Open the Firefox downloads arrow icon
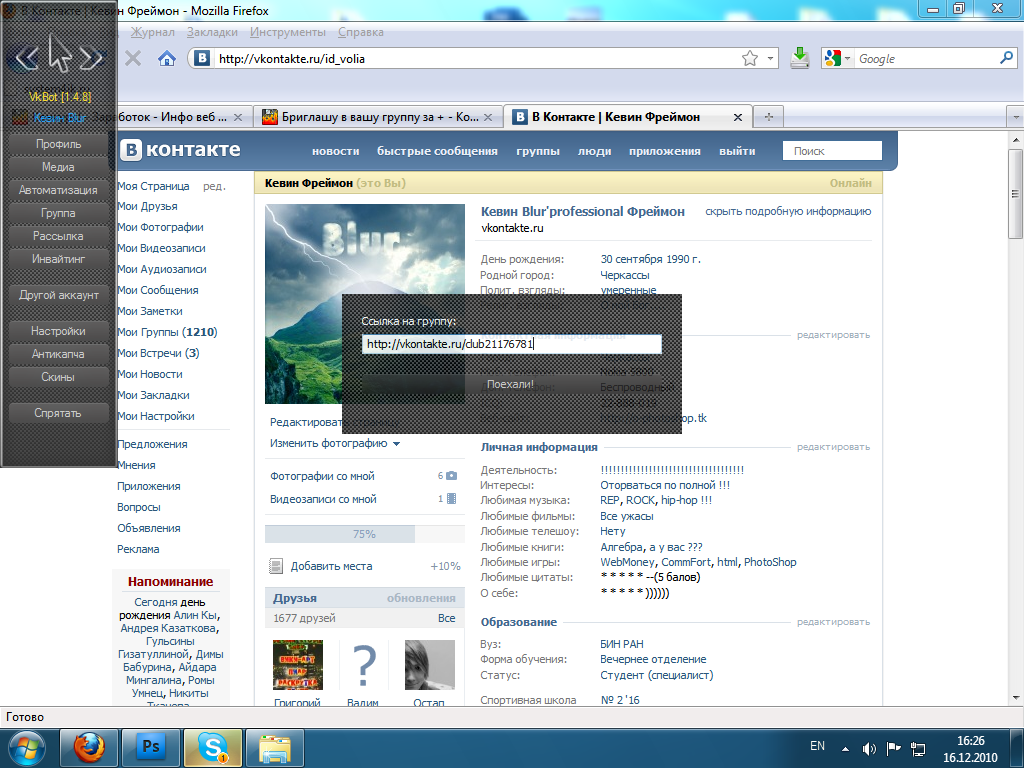This screenshot has height=768, width=1024. (799, 58)
